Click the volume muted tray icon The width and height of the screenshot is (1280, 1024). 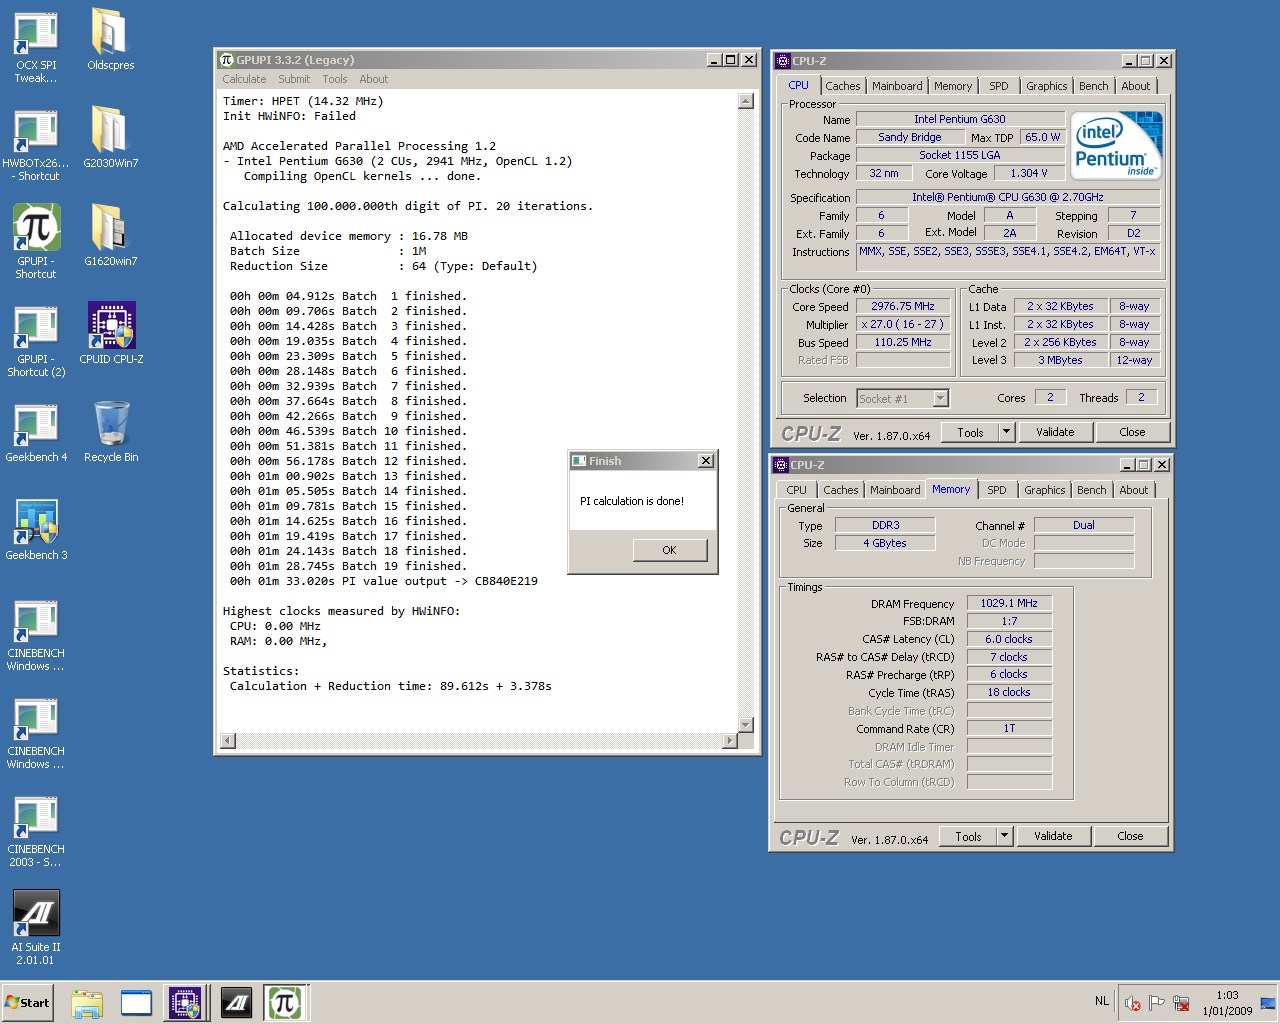click(1132, 1003)
